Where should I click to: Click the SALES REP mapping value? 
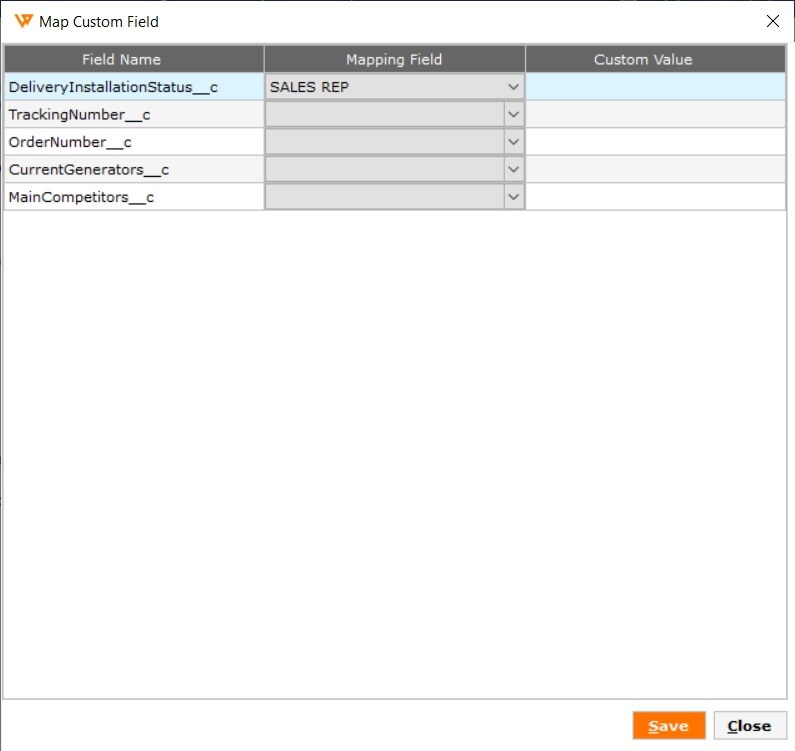[x=309, y=87]
